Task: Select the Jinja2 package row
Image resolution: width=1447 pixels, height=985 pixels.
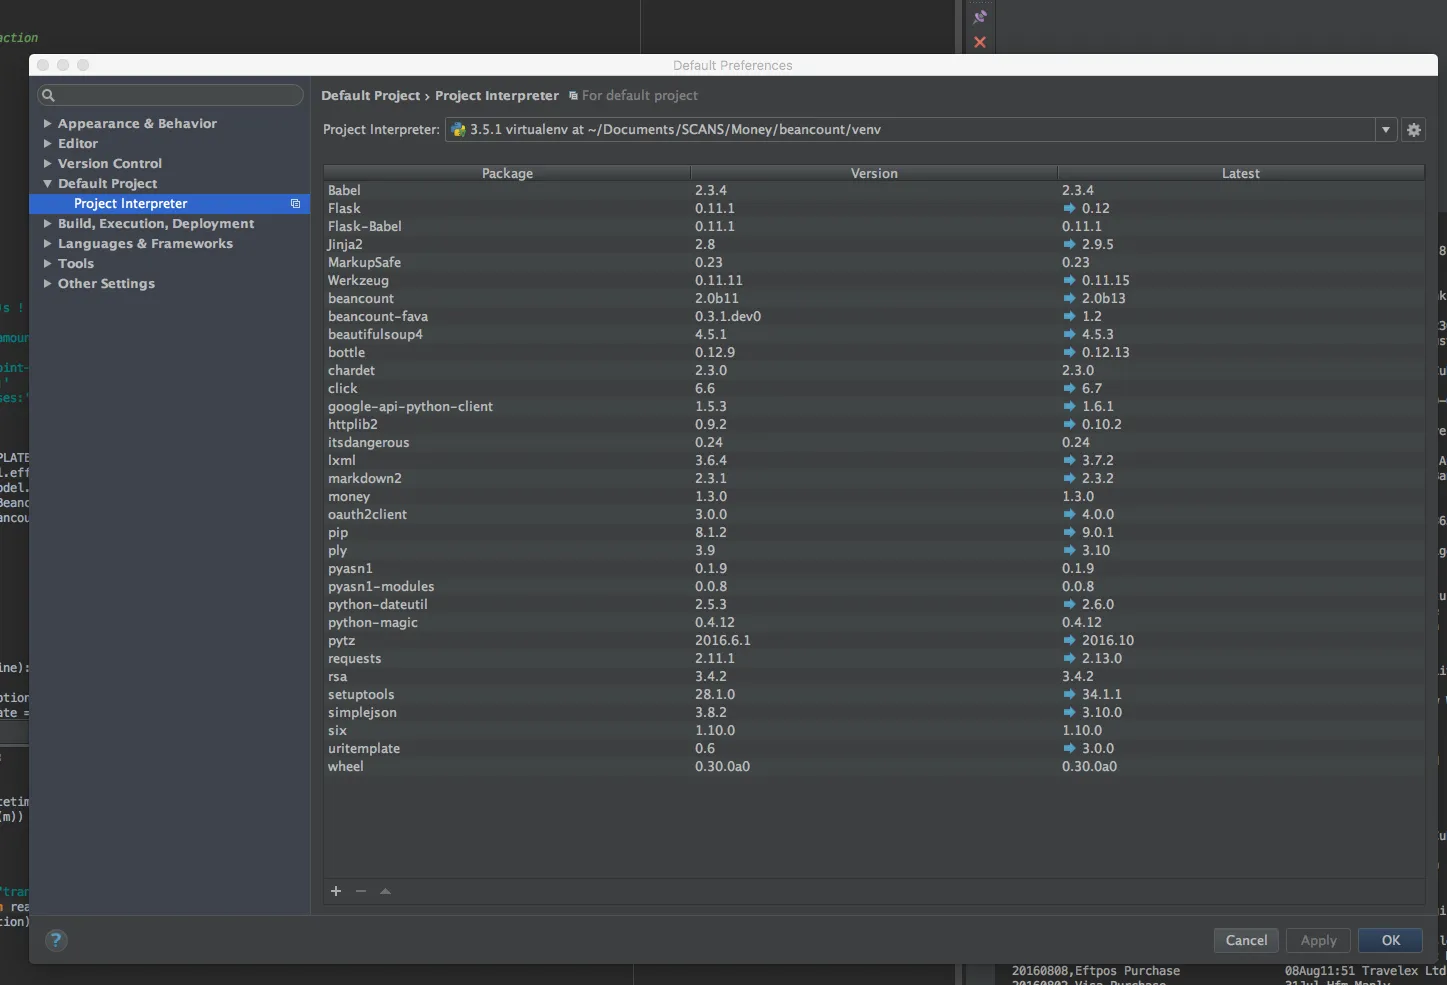Action: point(874,244)
